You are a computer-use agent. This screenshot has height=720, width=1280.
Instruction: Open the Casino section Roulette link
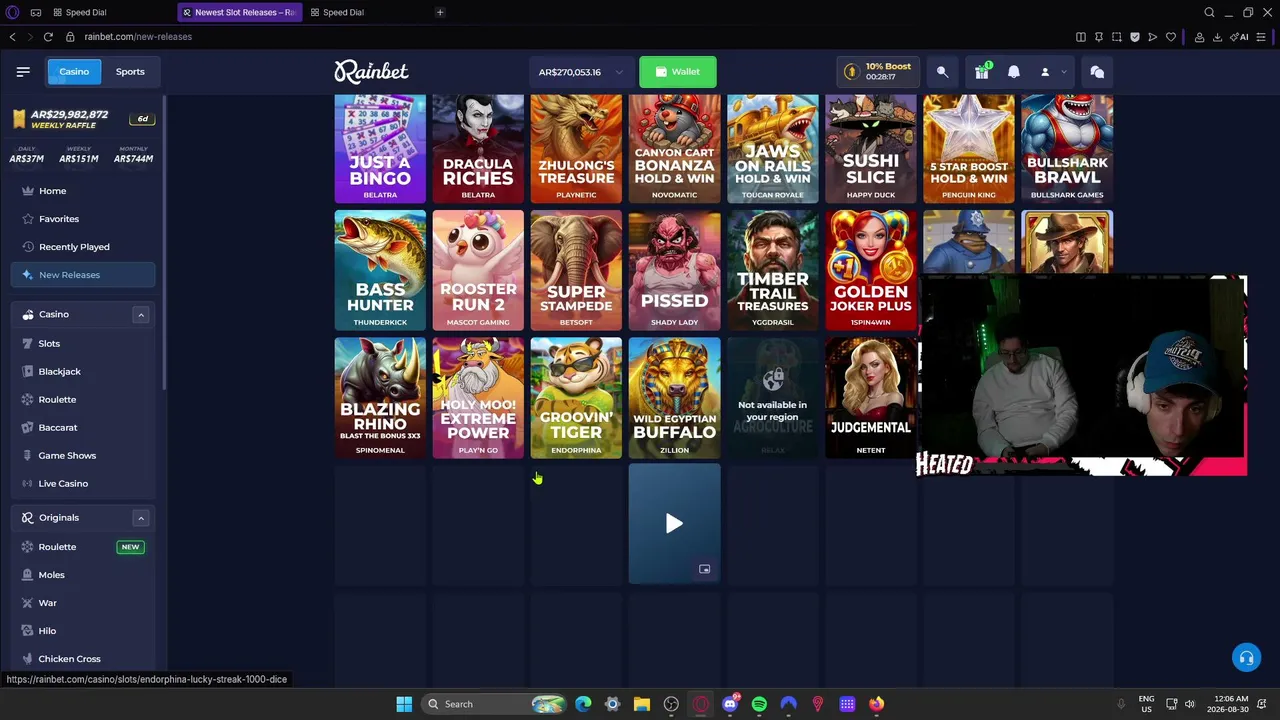point(83,400)
